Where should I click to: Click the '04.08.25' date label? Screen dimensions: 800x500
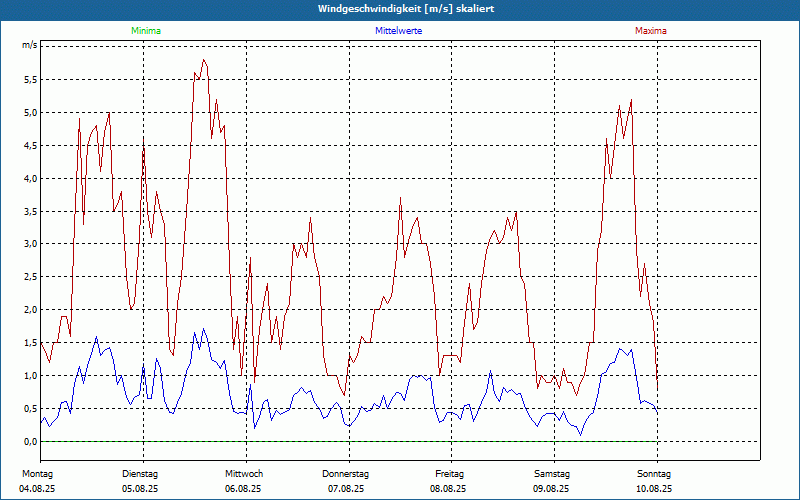pos(37,489)
